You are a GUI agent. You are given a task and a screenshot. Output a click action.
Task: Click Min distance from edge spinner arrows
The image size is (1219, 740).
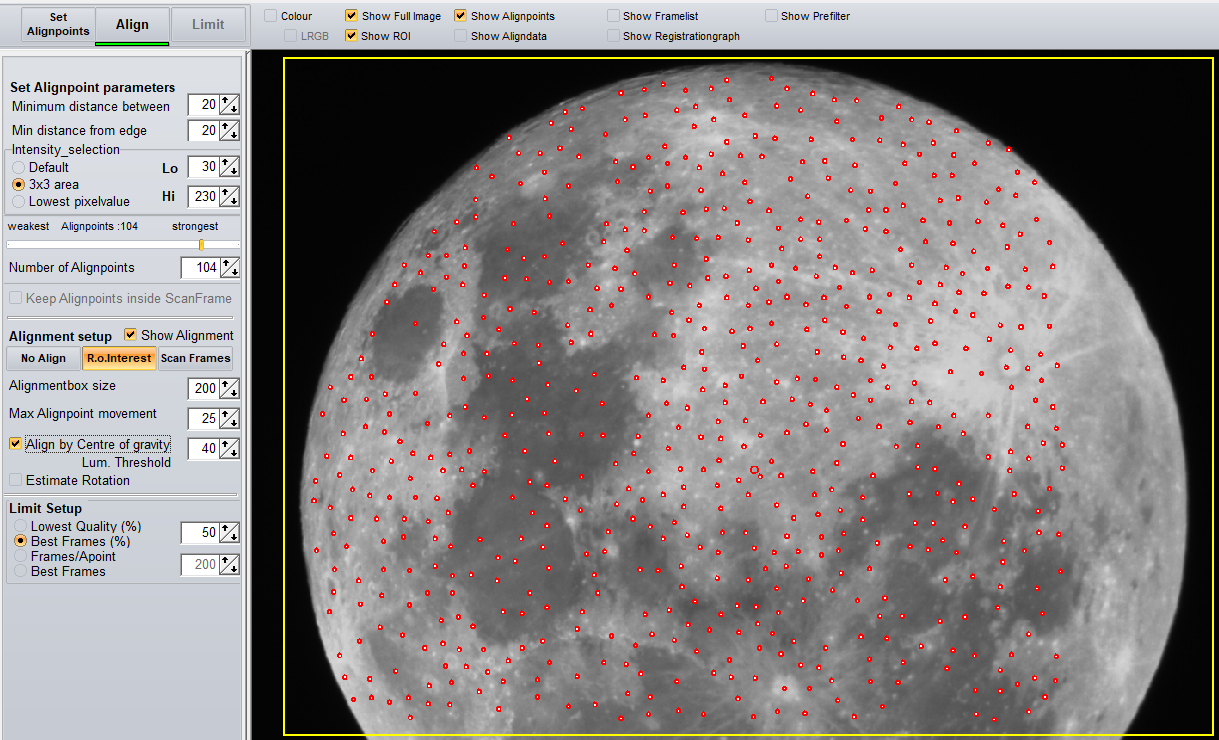click(x=229, y=130)
